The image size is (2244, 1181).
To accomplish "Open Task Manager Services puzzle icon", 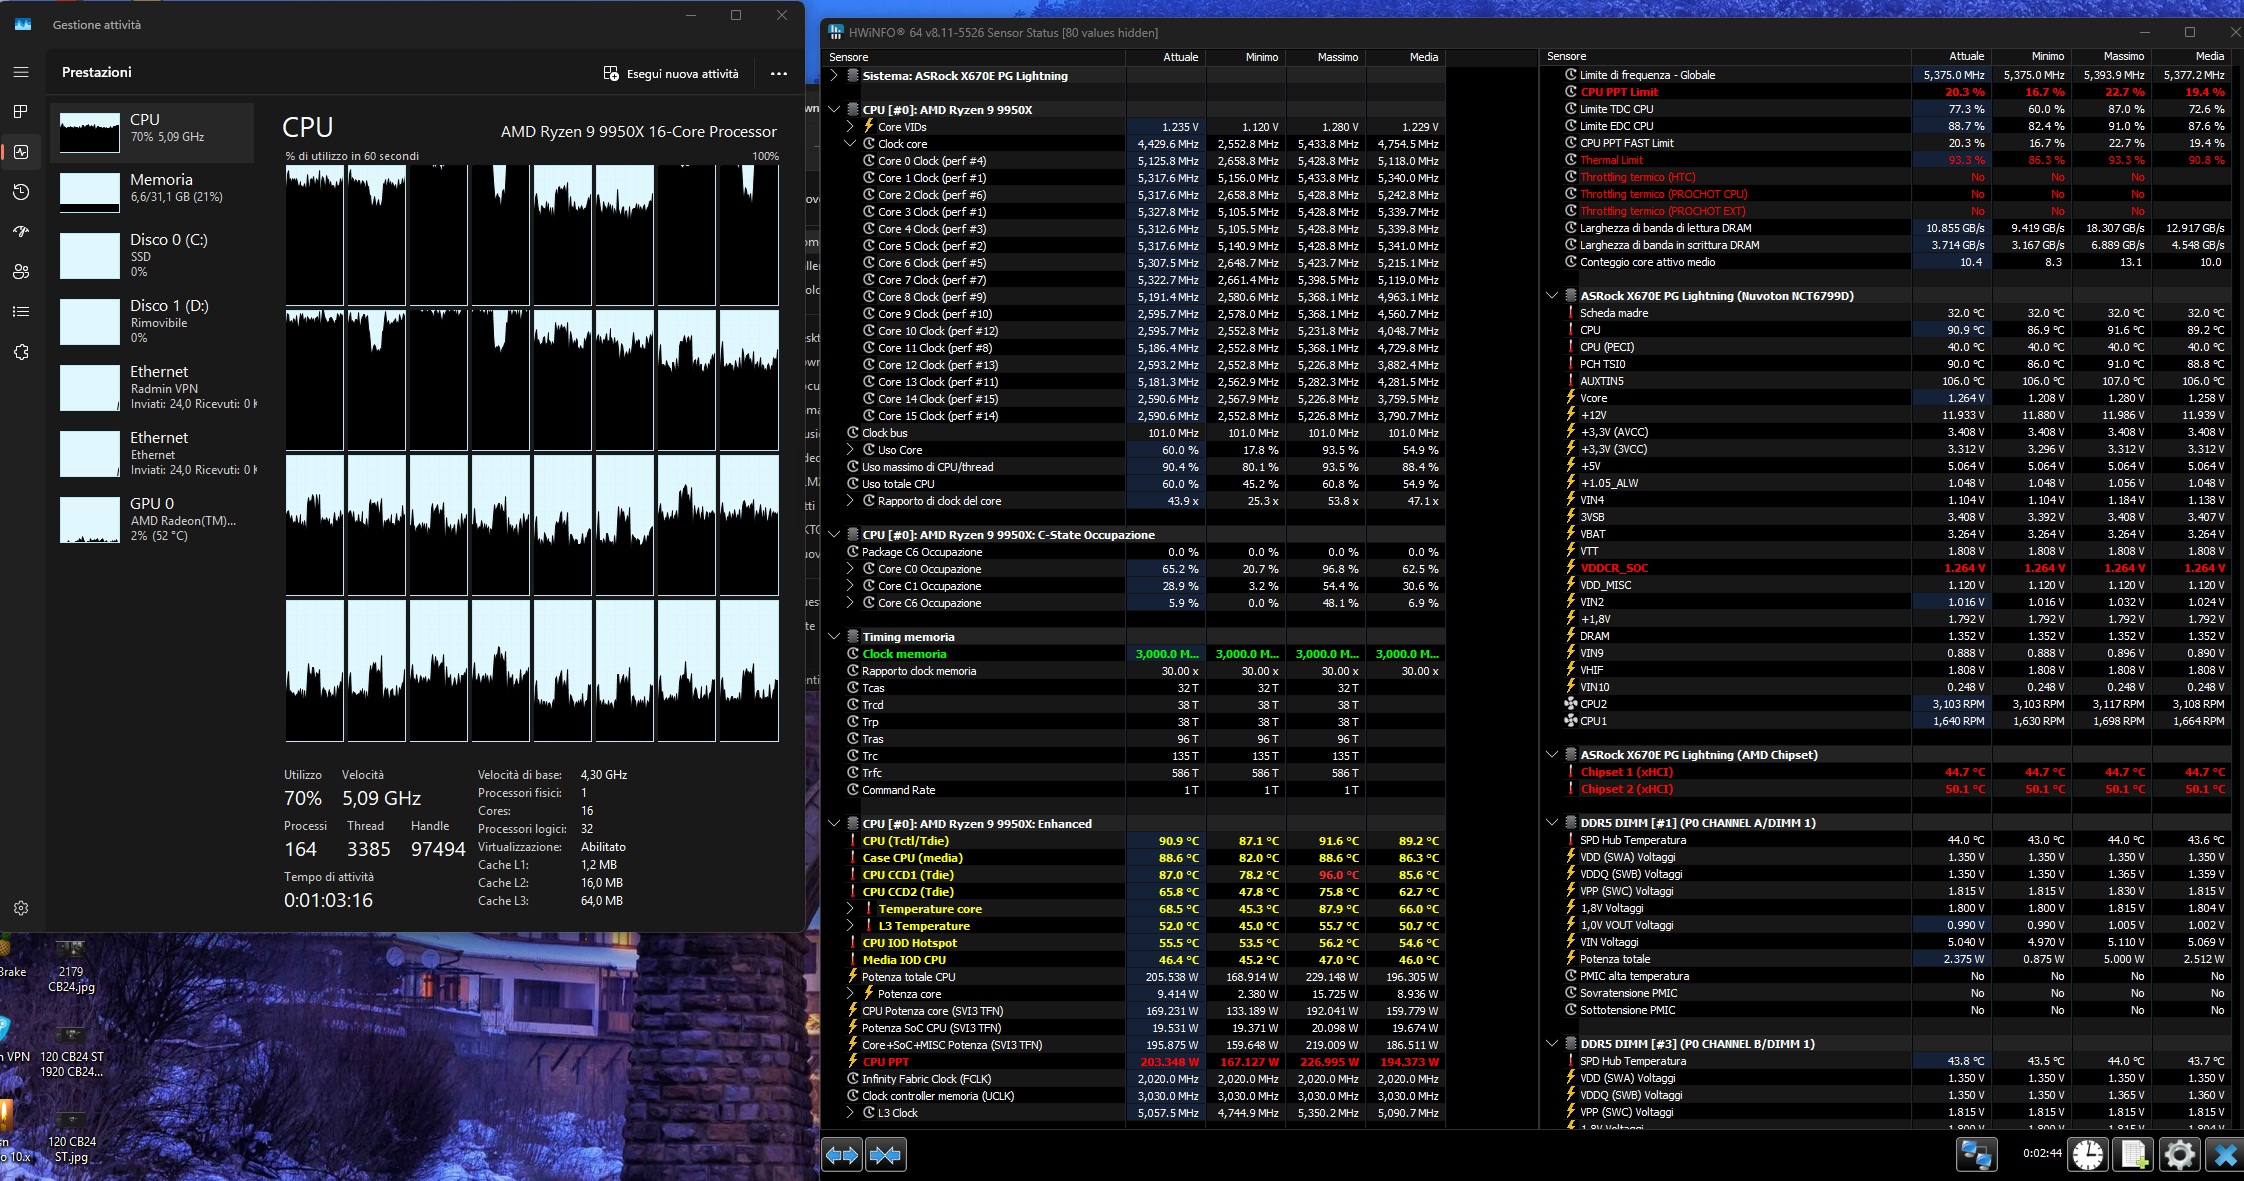I will (x=21, y=352).
